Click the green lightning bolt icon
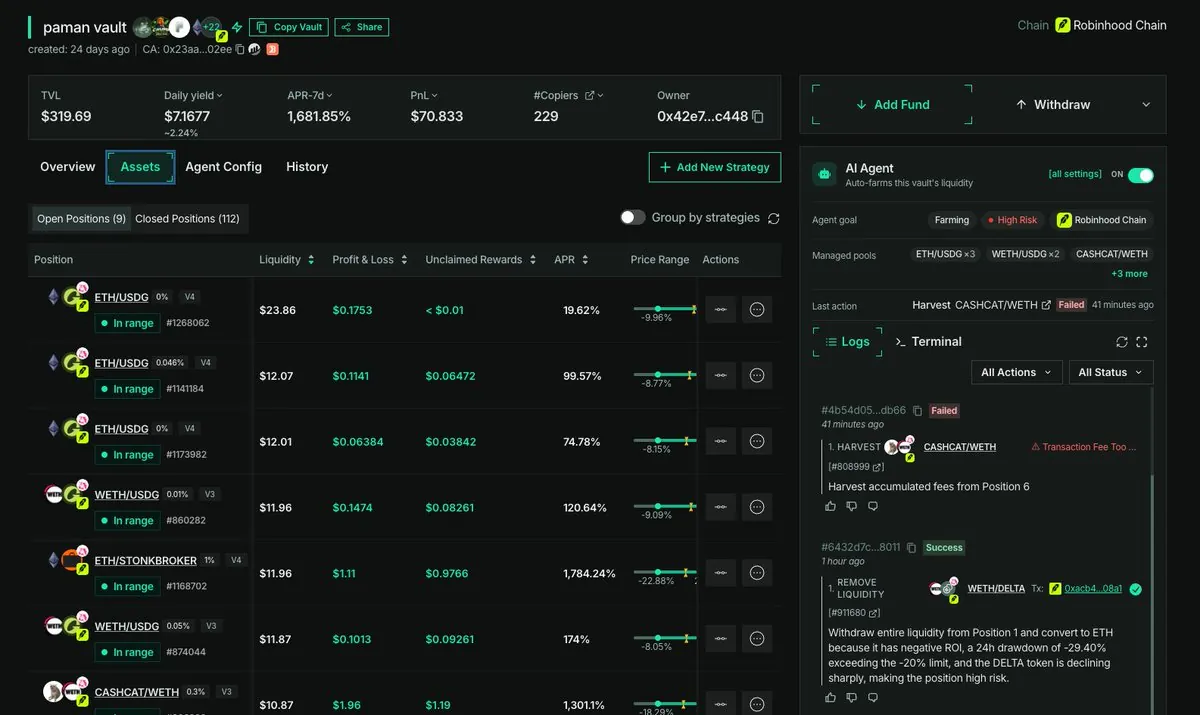This screenshot has height=715, width=1200. (237, 27)
